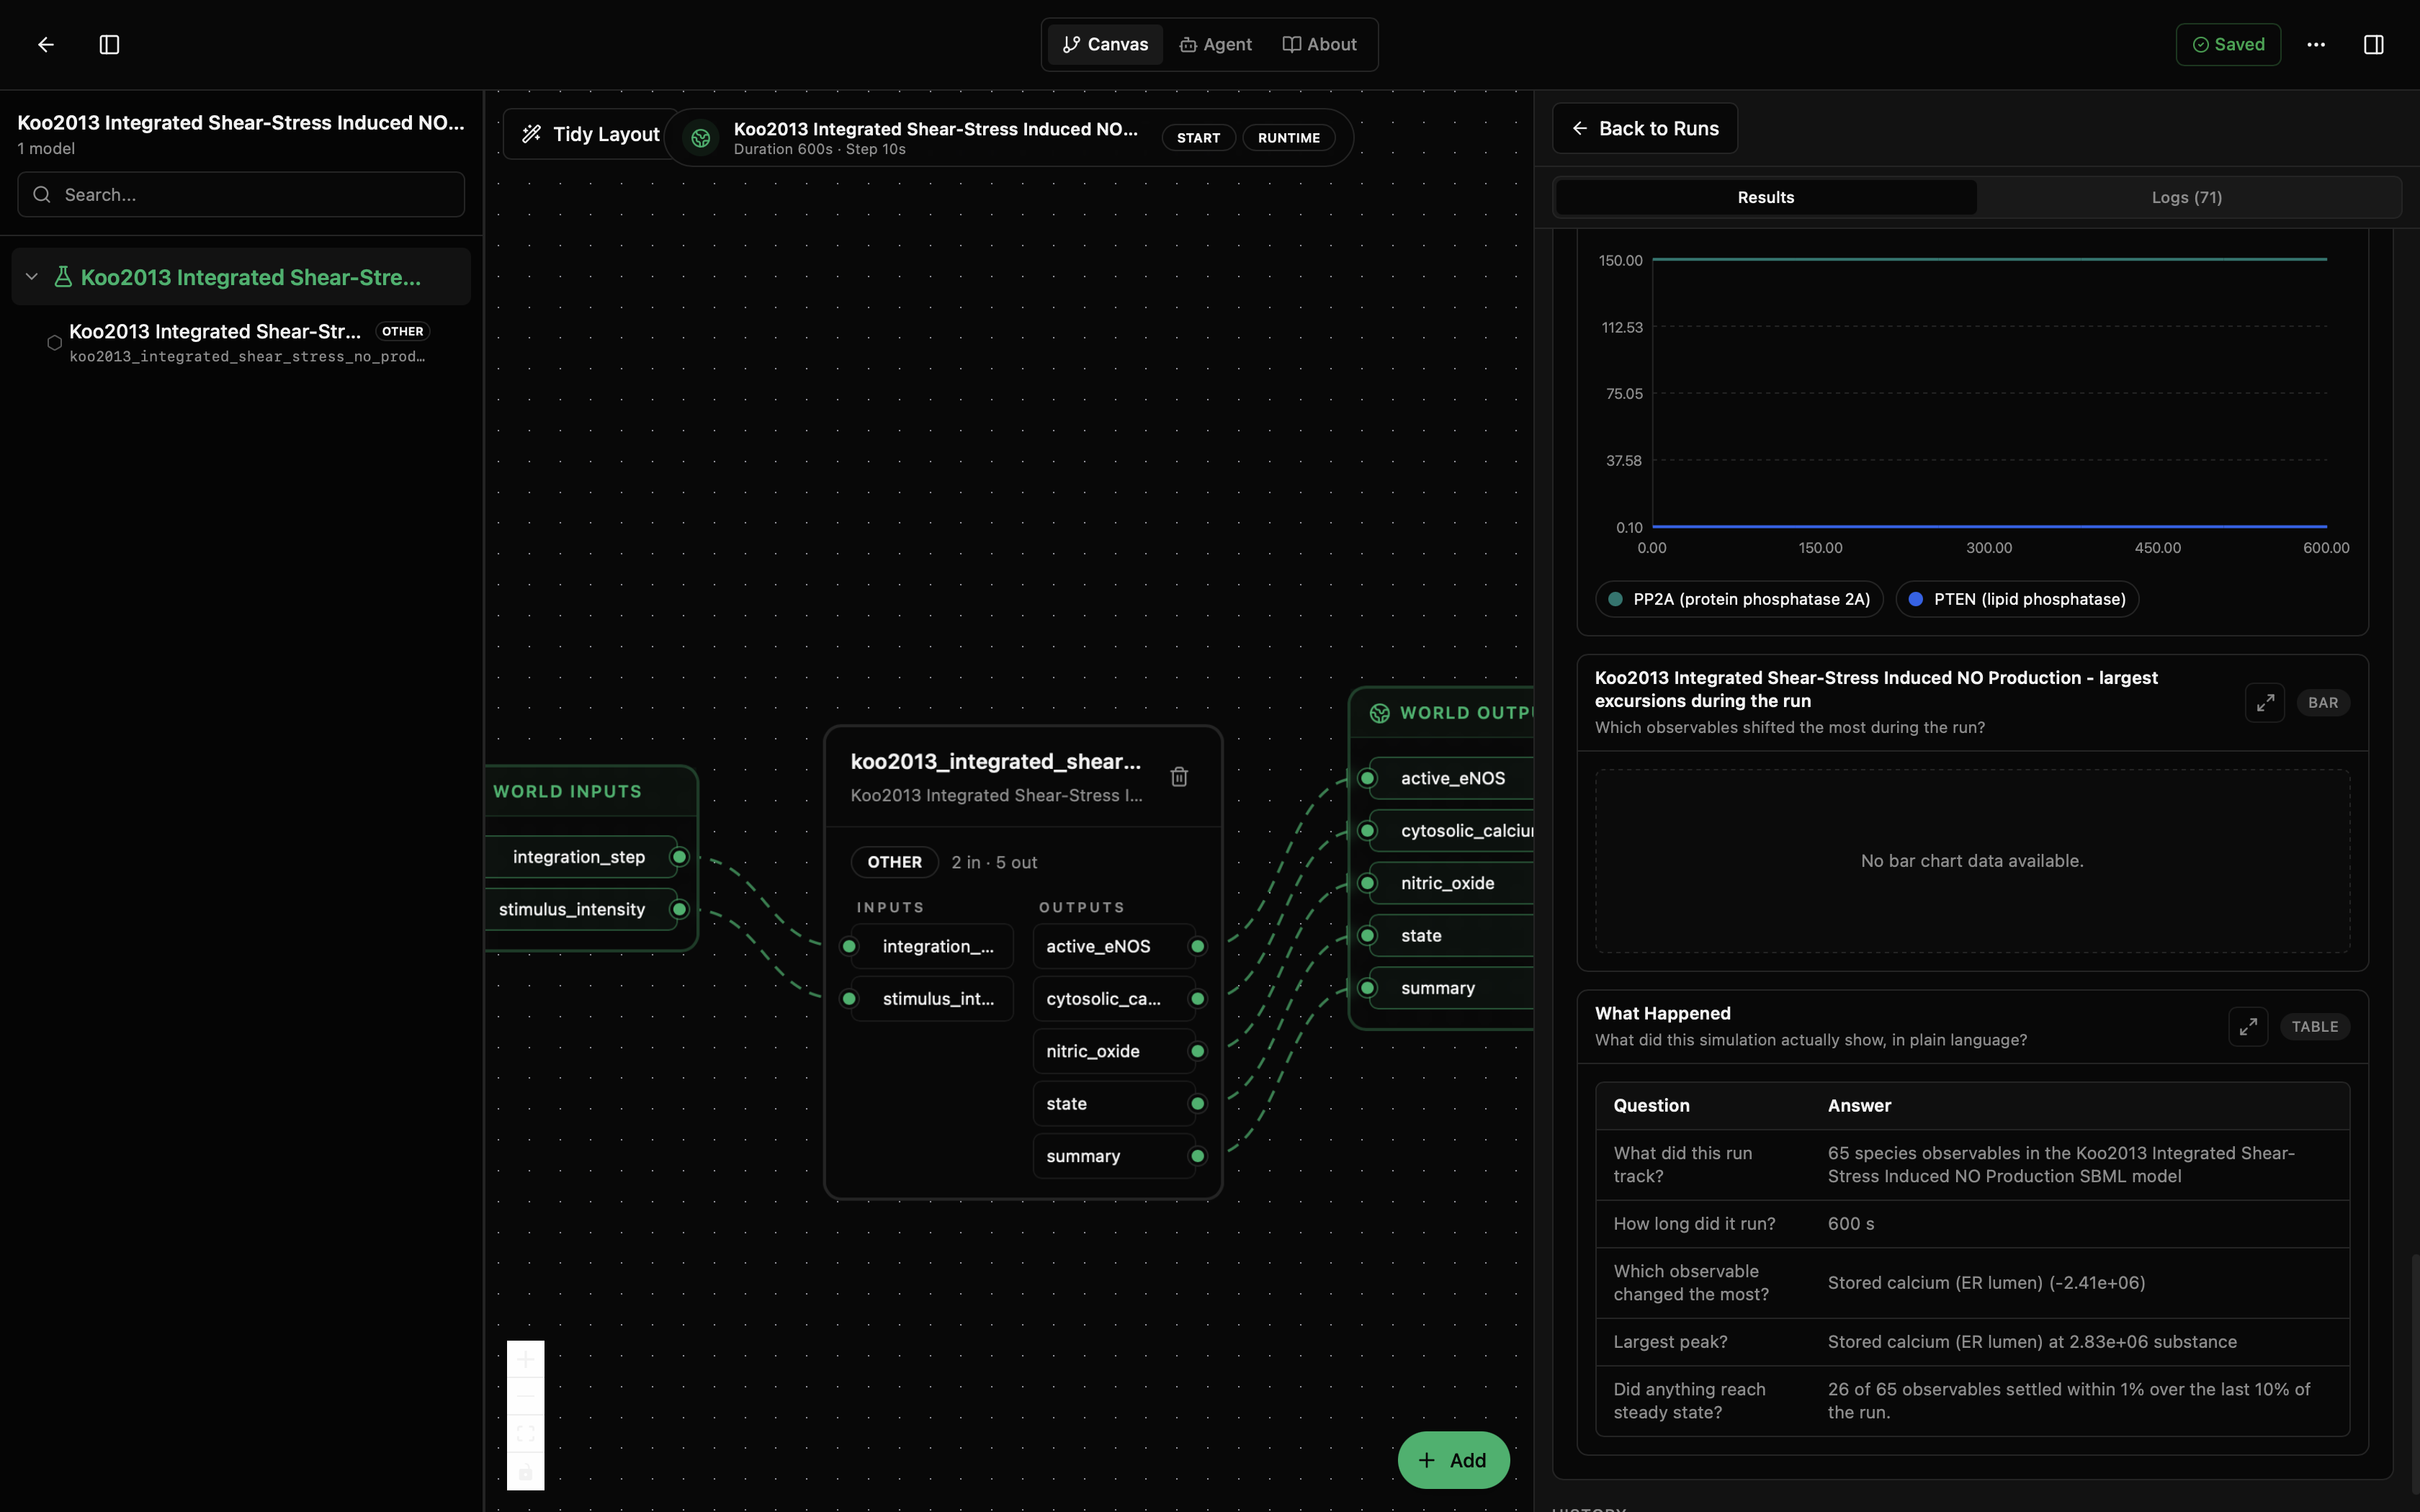Click the integration_... input port on the model node
Image resolution: width=2420 pixels, height=1512 pixels.
tap(849, 946)
